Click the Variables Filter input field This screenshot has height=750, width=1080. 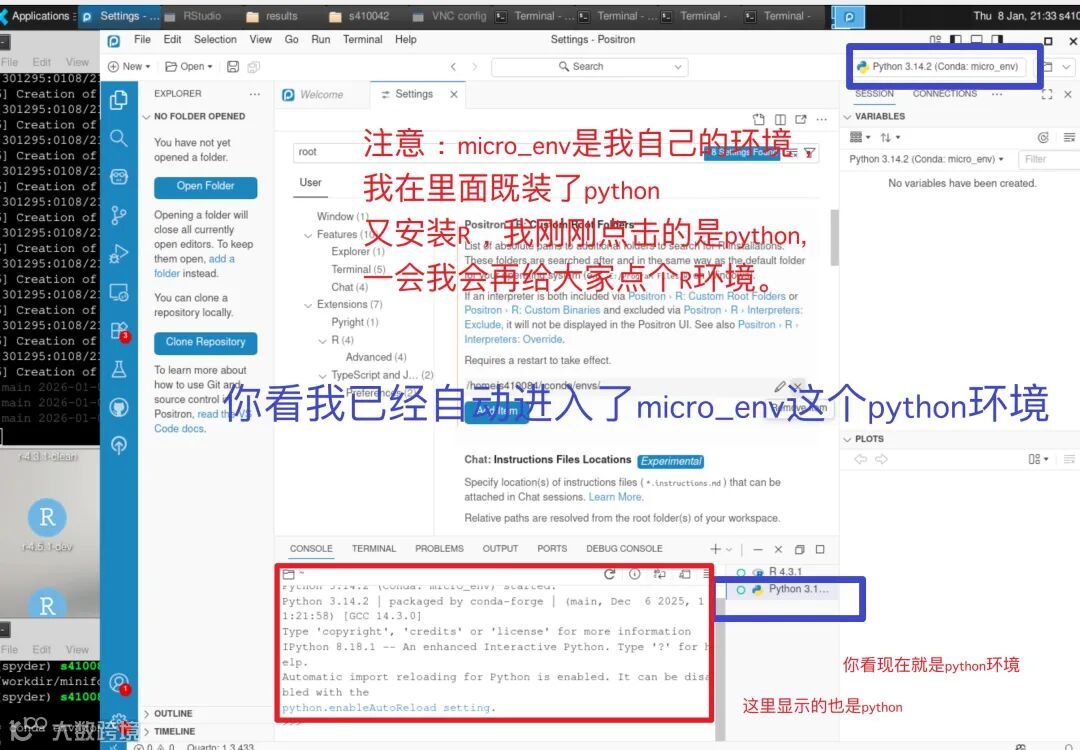click(1048, 159)
